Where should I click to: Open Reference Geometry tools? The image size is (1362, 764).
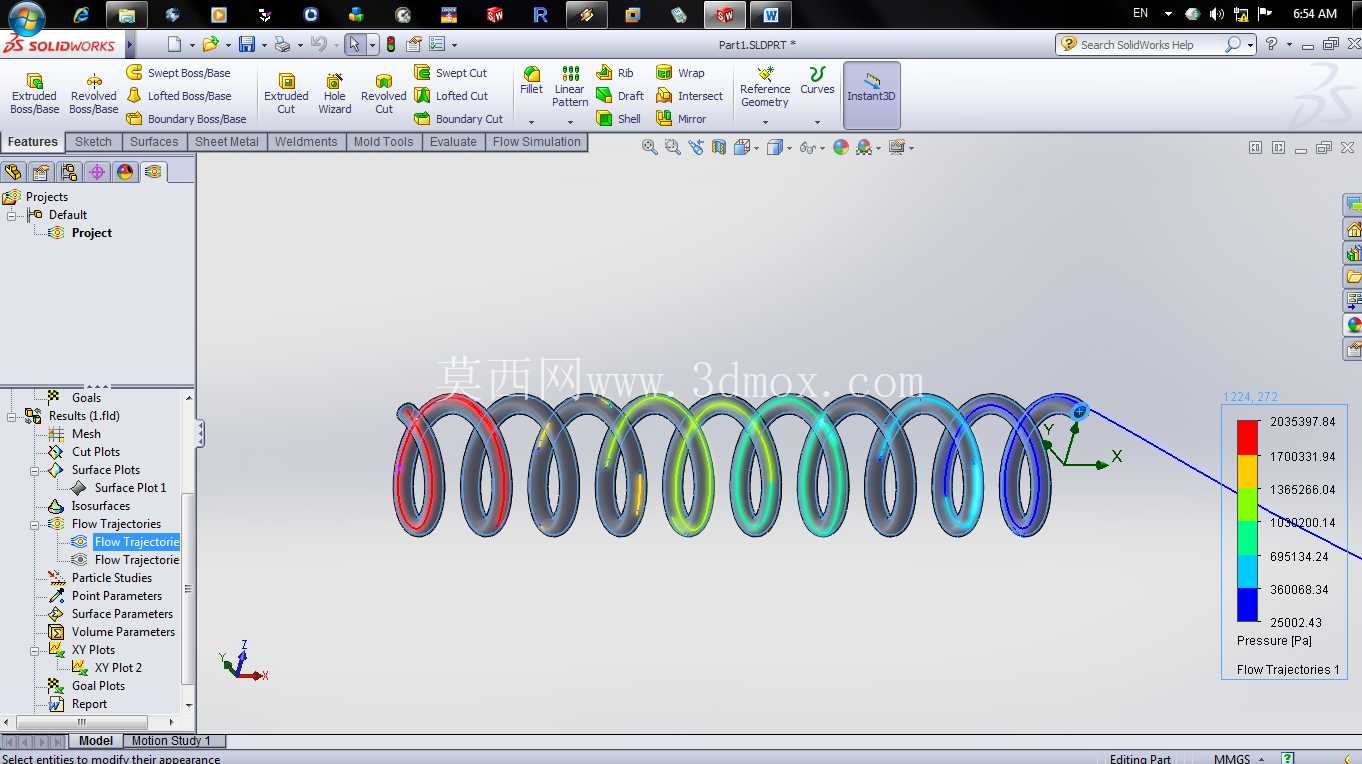pos(765,86)
